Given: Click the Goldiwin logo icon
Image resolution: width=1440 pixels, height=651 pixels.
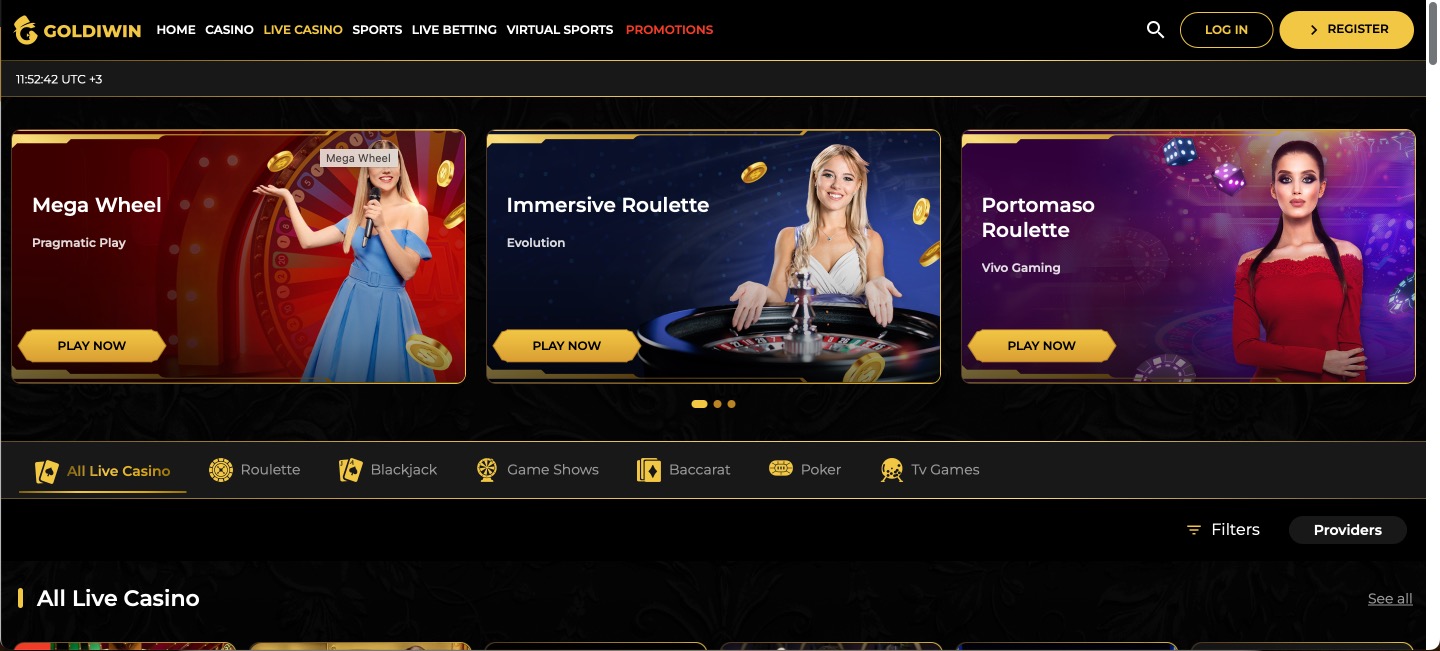Looking at the screenshot, I should (x=26, y=30).
